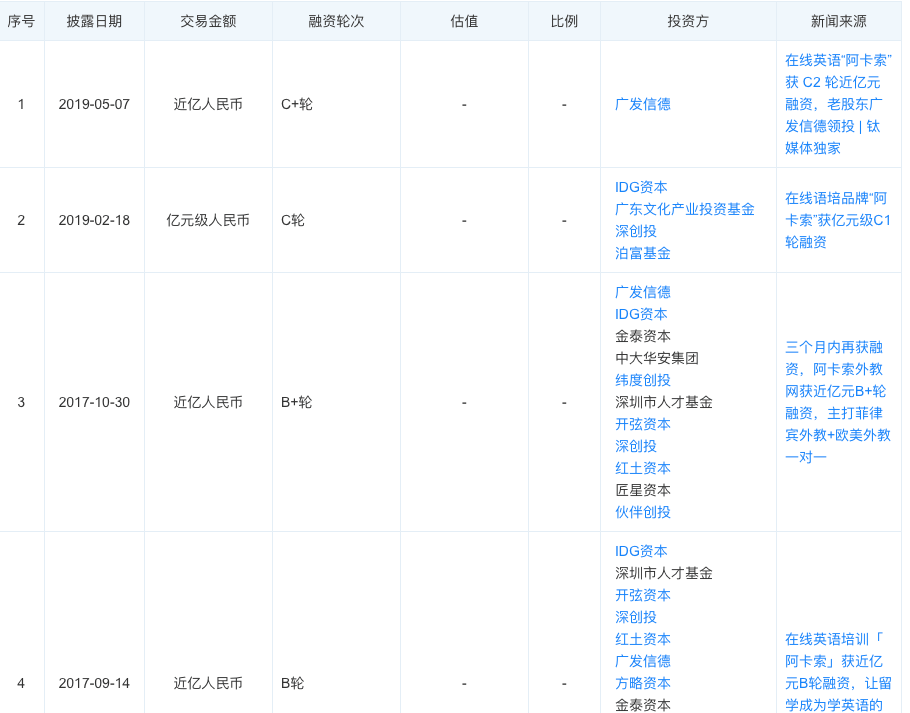Select the 序号 column header
Viewport: 910px width, 713px height.
[x=21, y=21]
